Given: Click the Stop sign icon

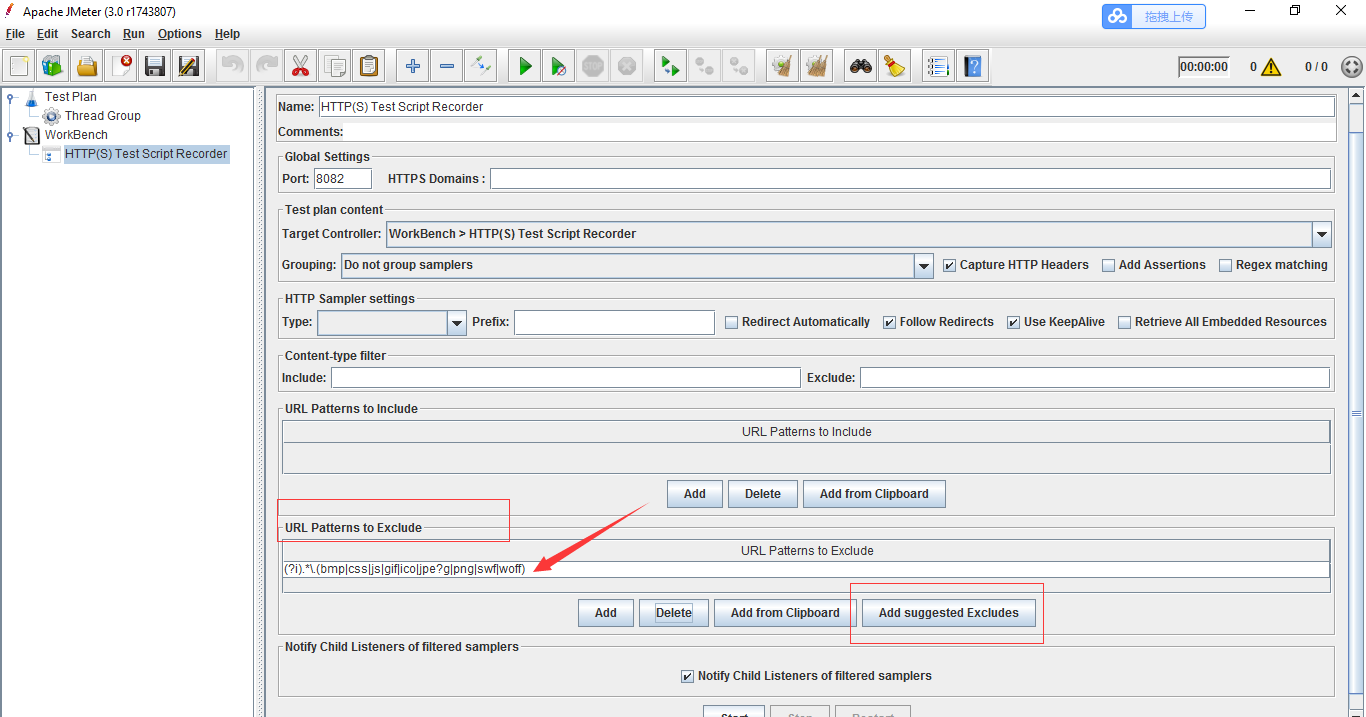Looking at the screenshot, I should pyautogui.click(x=593, y=66).
